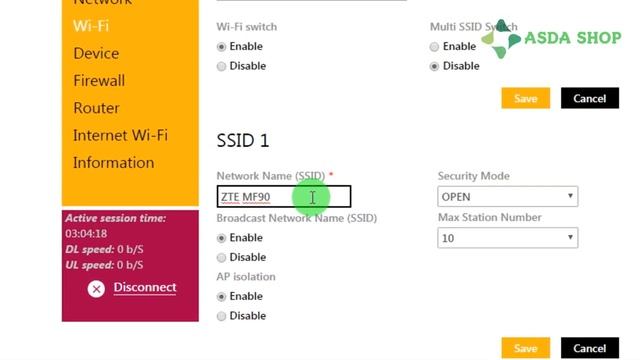Open the Internet Wi-Fi section
The width and height of the screenshot is (640, 360).
(x=120, y=136)
